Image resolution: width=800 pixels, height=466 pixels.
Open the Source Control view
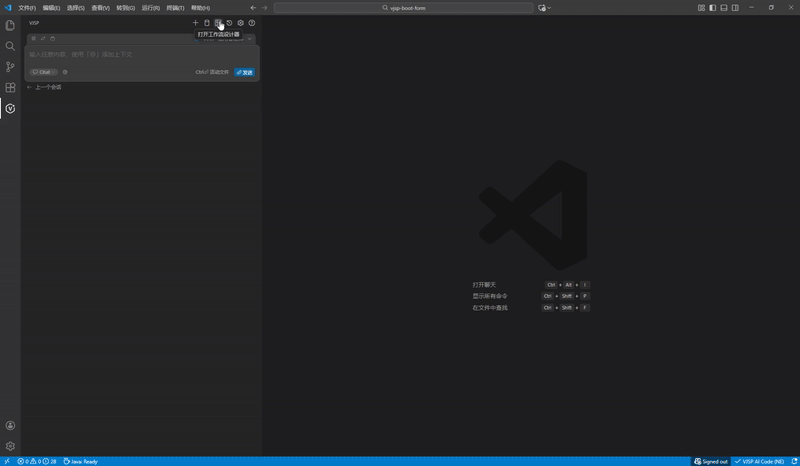pyautogui.click(x=10, y=67)
